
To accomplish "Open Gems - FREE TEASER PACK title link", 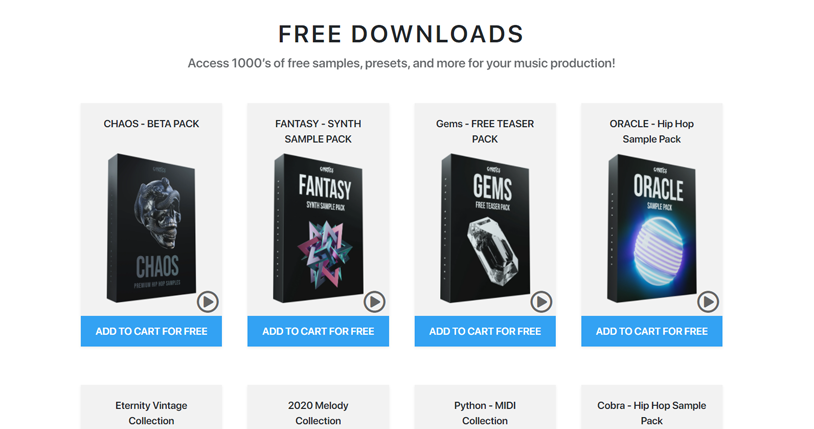I will [485, 131].
